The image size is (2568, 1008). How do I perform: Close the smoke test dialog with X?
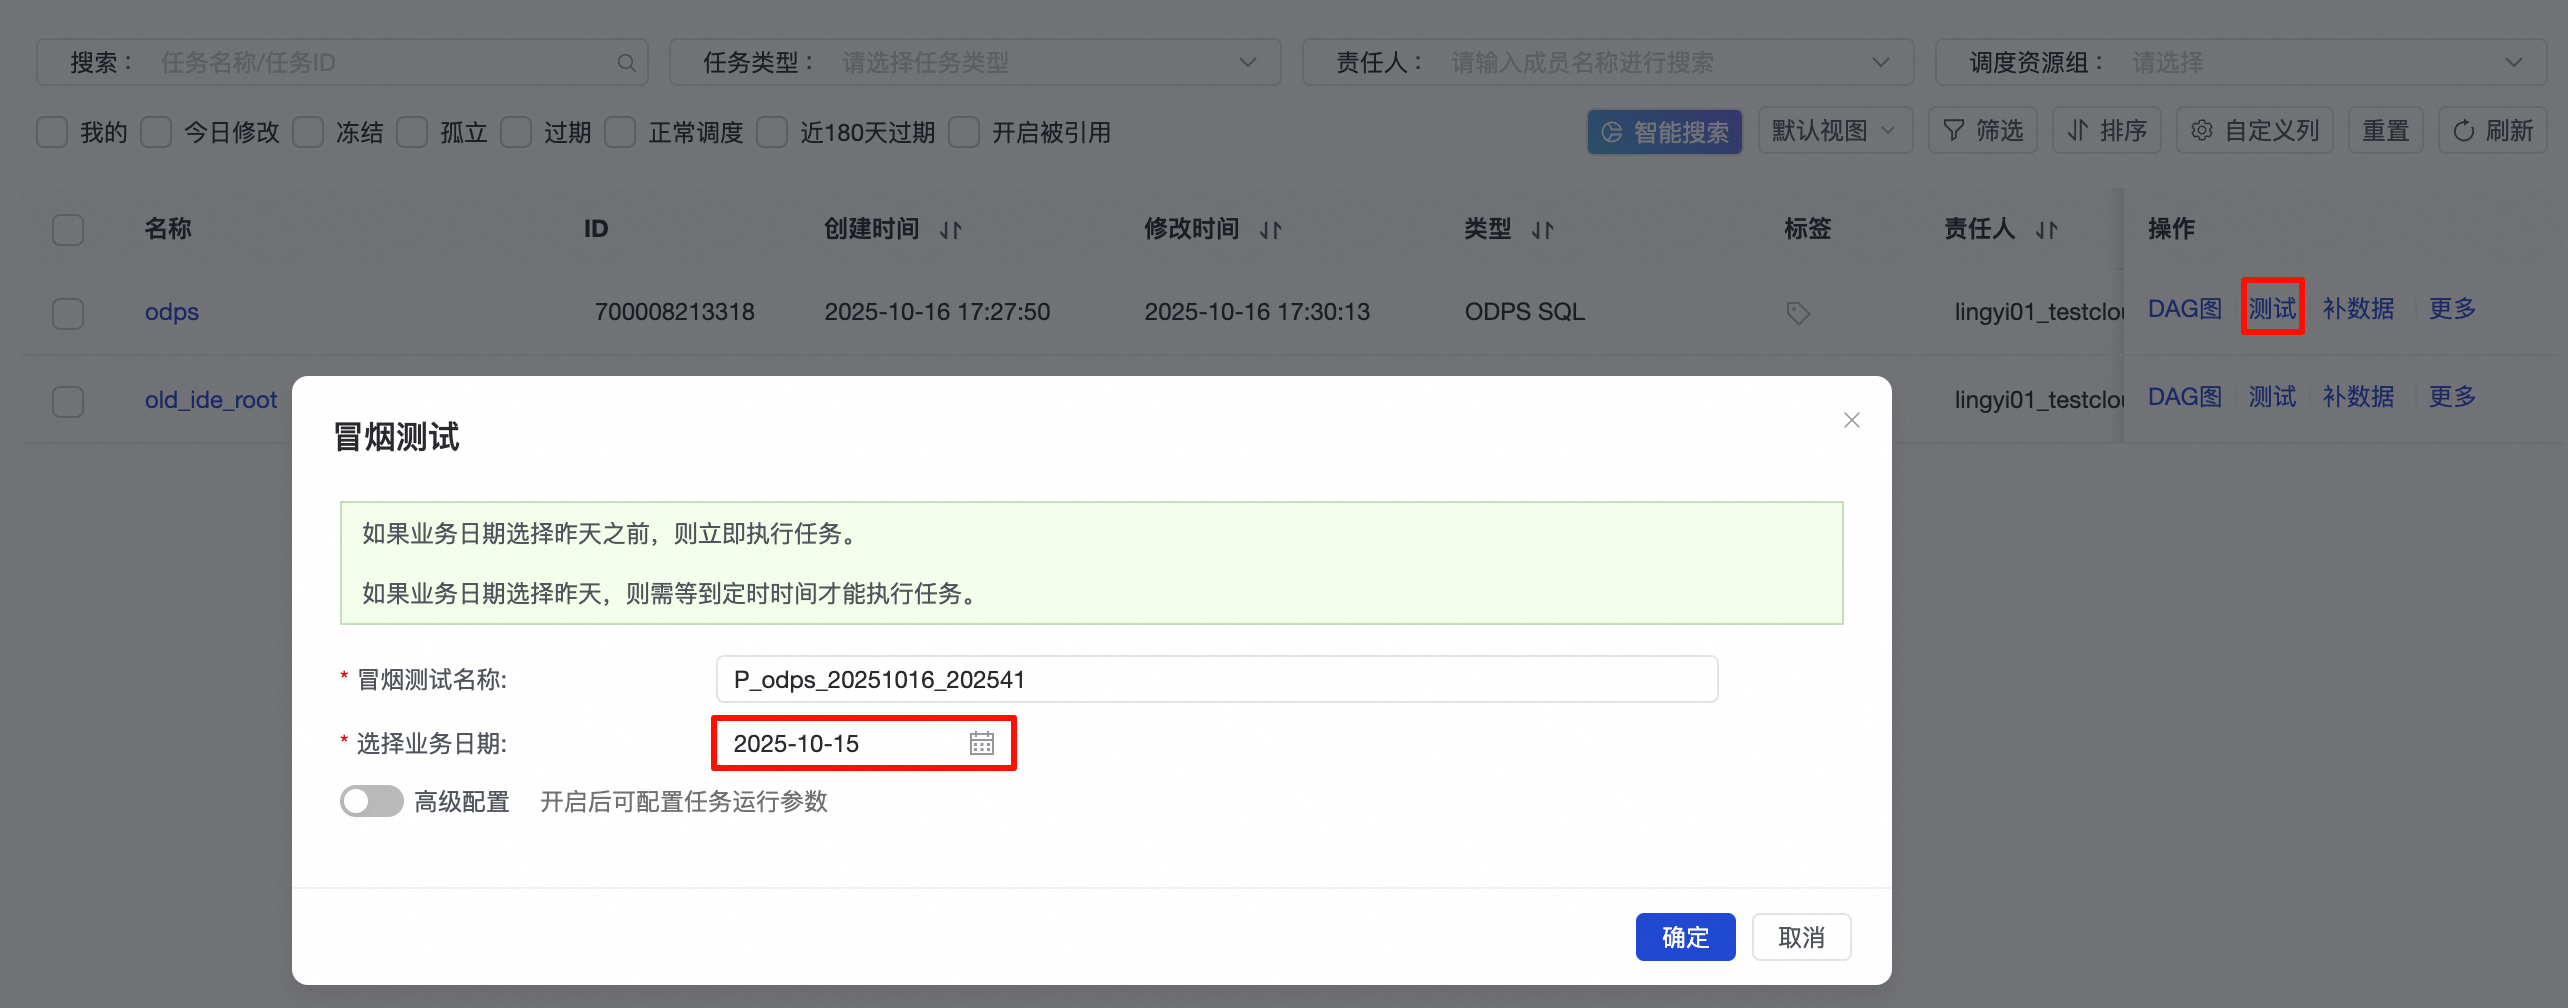point(1852,420)
